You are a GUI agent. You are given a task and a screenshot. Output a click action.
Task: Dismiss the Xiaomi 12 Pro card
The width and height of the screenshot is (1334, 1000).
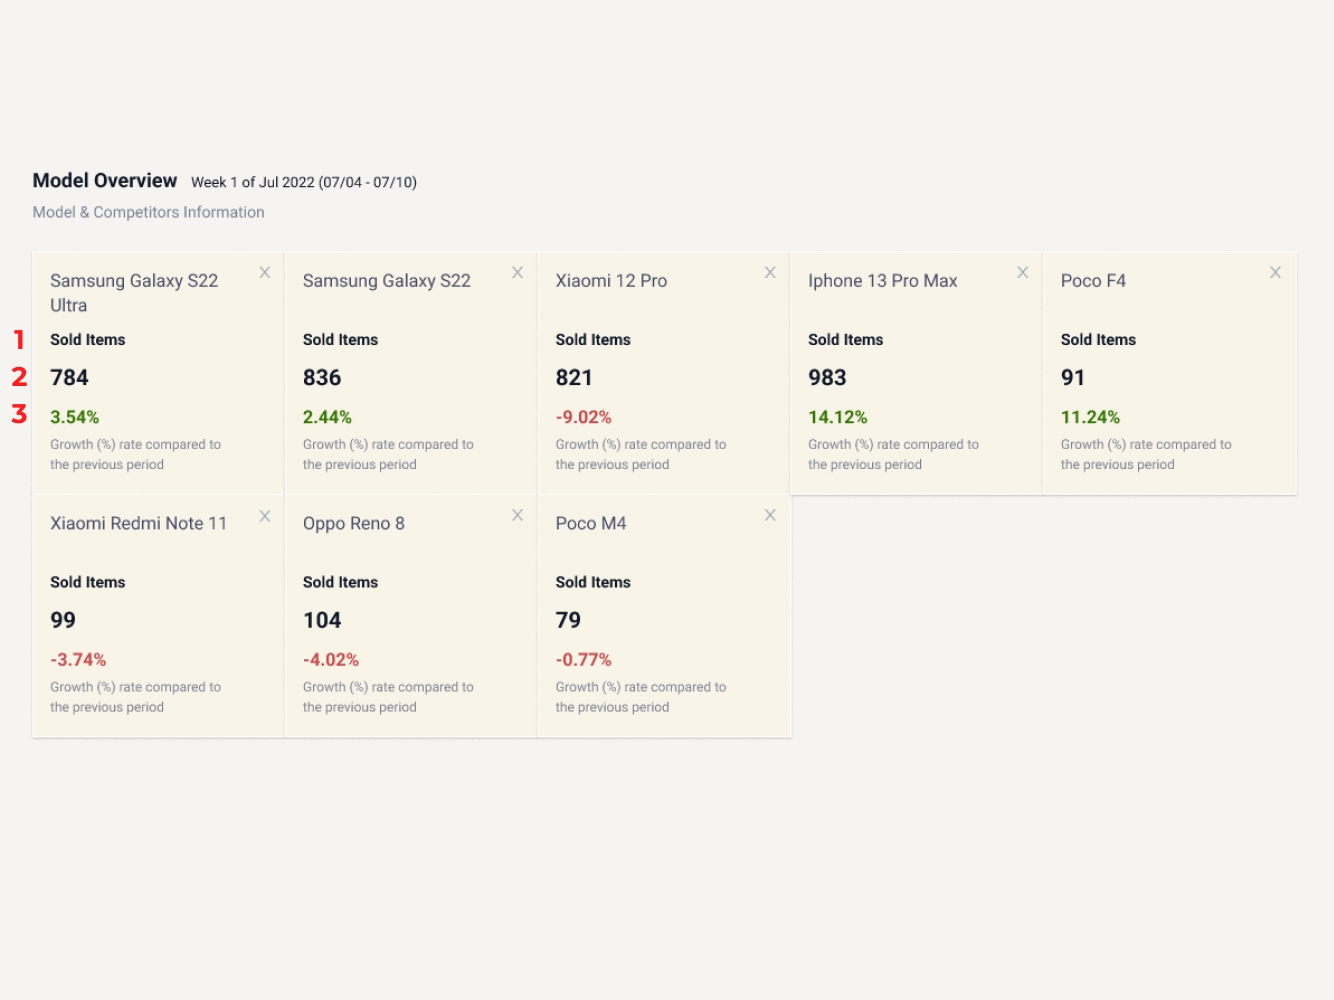[770, 273]
